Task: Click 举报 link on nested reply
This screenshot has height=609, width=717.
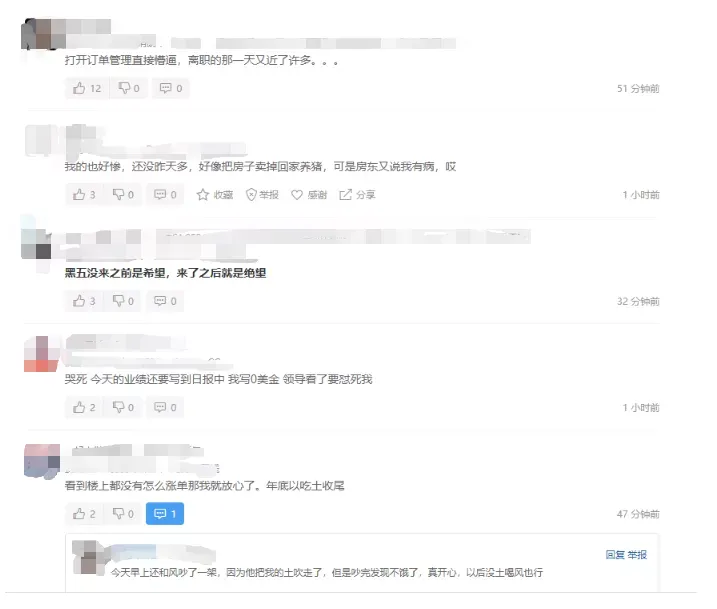Action: pos(637,555)
